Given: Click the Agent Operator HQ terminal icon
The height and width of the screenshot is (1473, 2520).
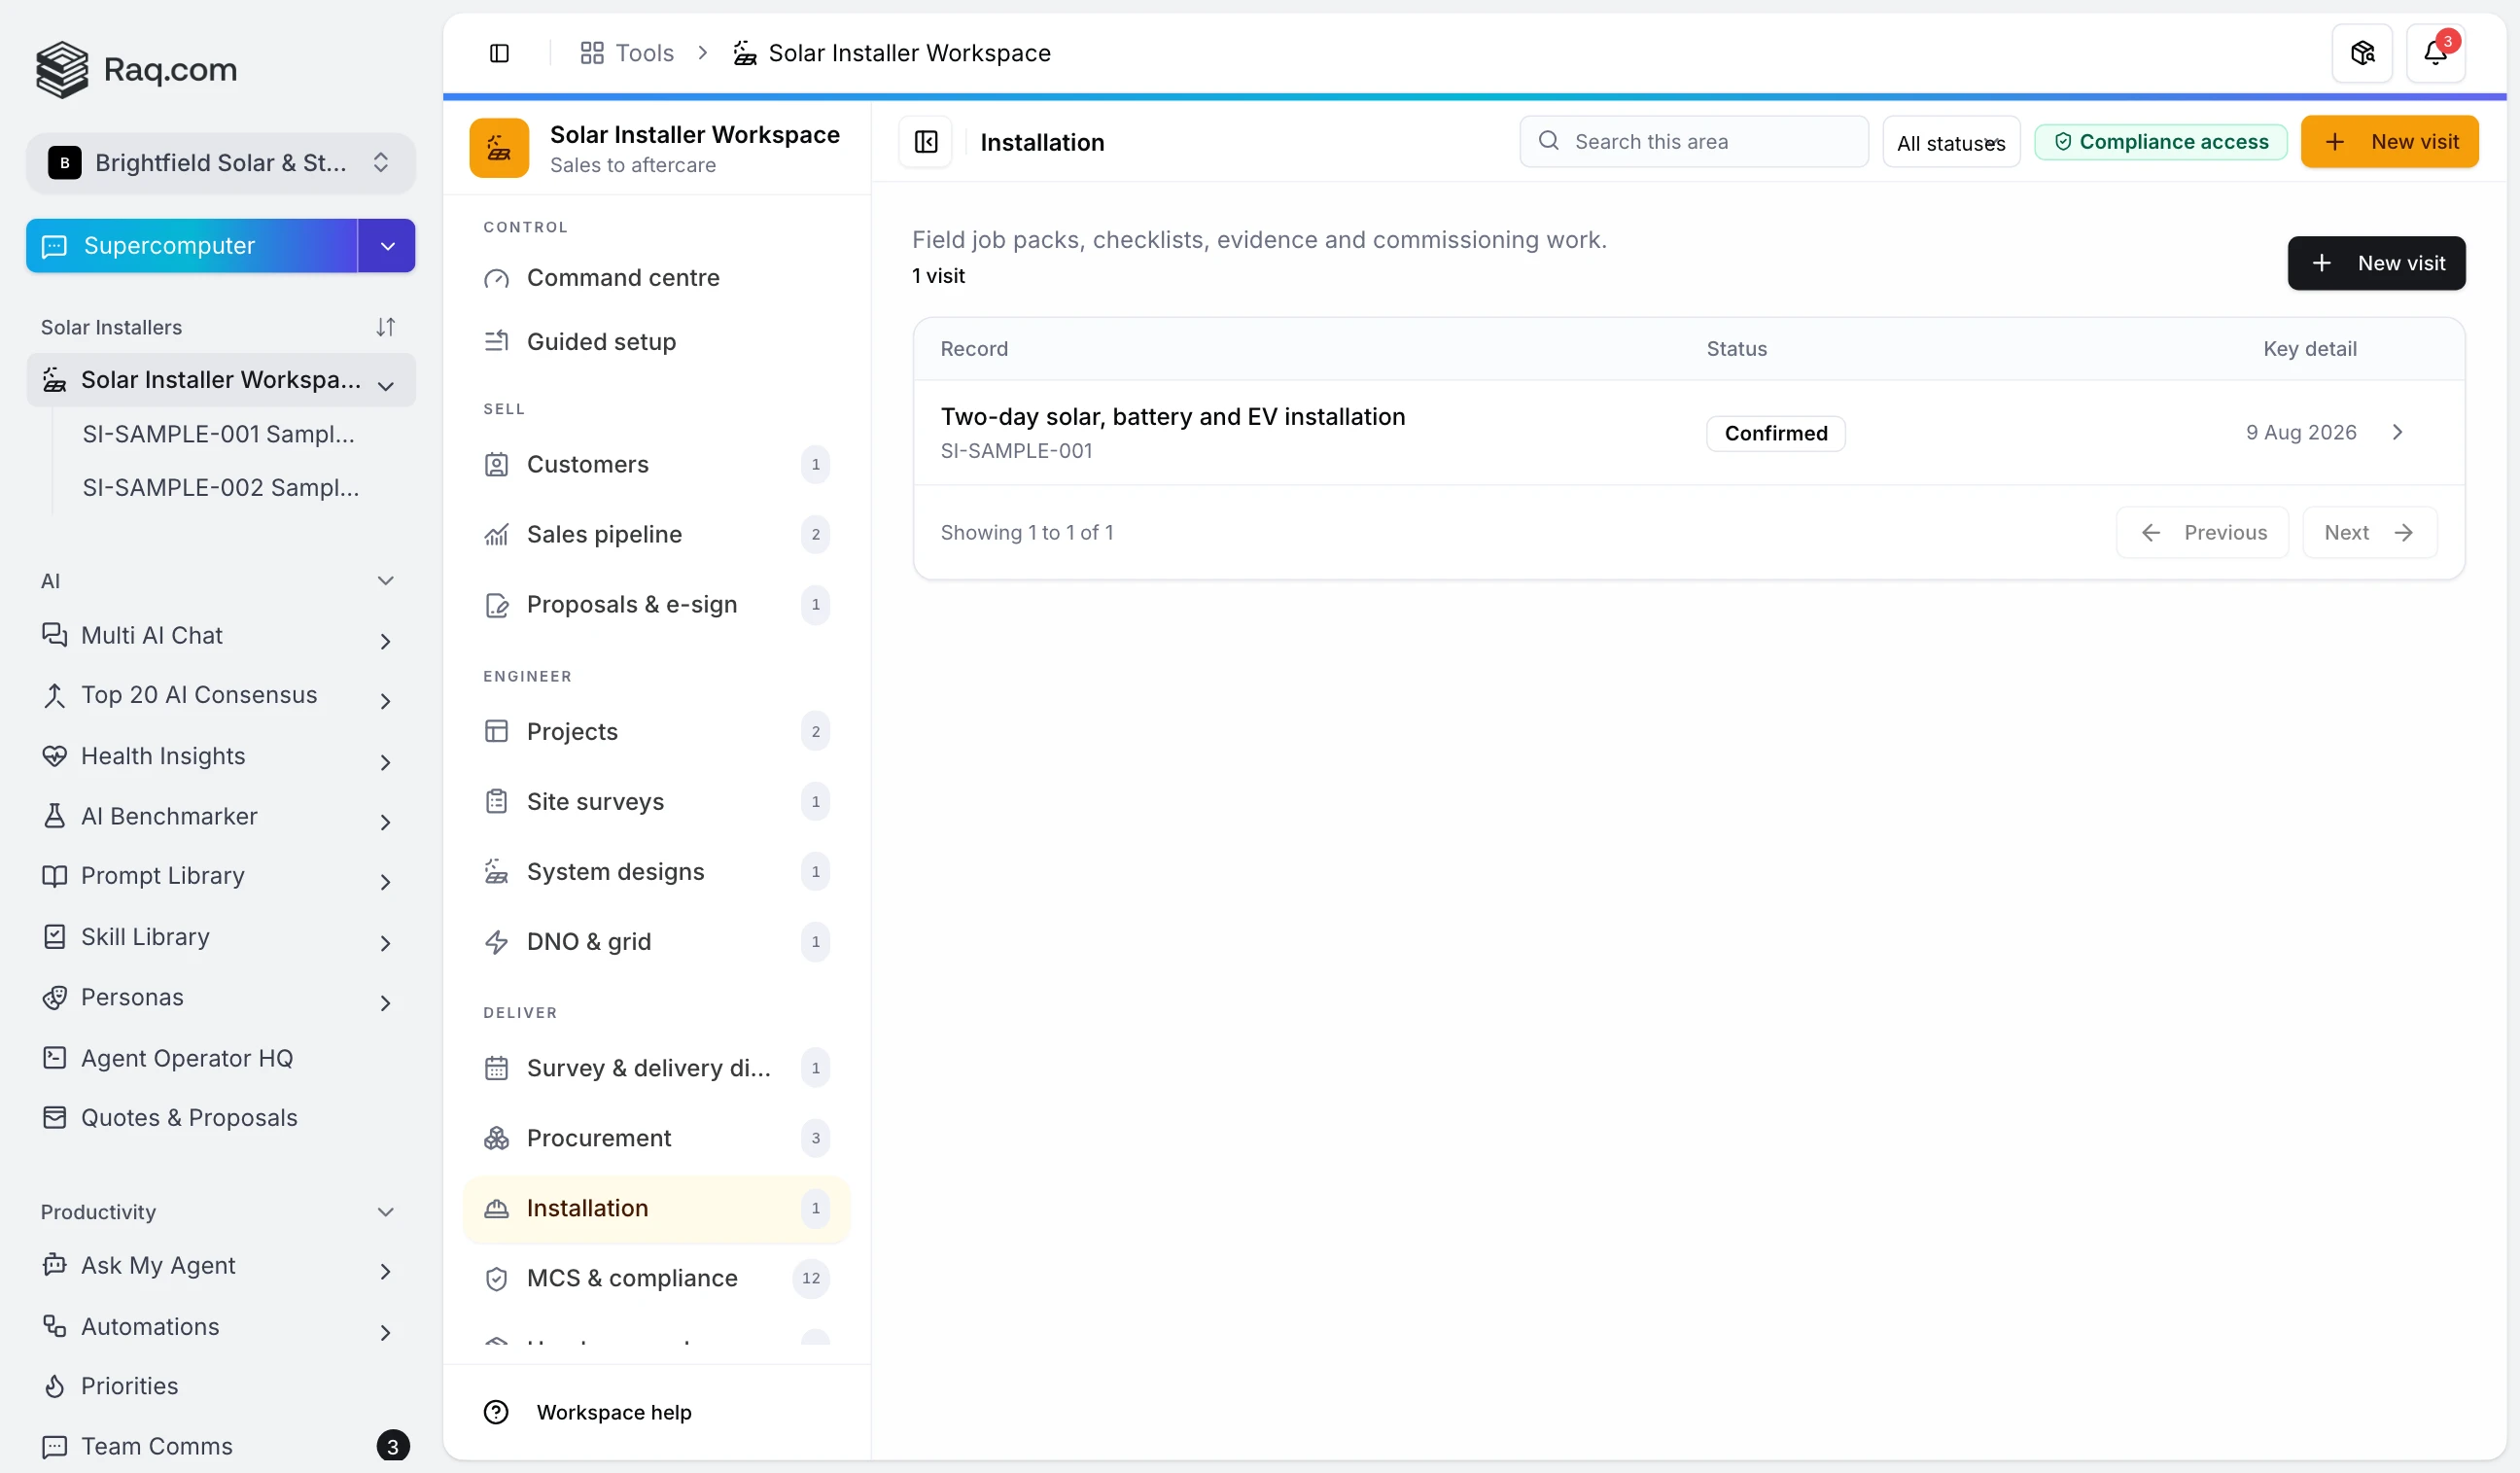Looking at the screenshot, I should click(x=55, y=1059).
